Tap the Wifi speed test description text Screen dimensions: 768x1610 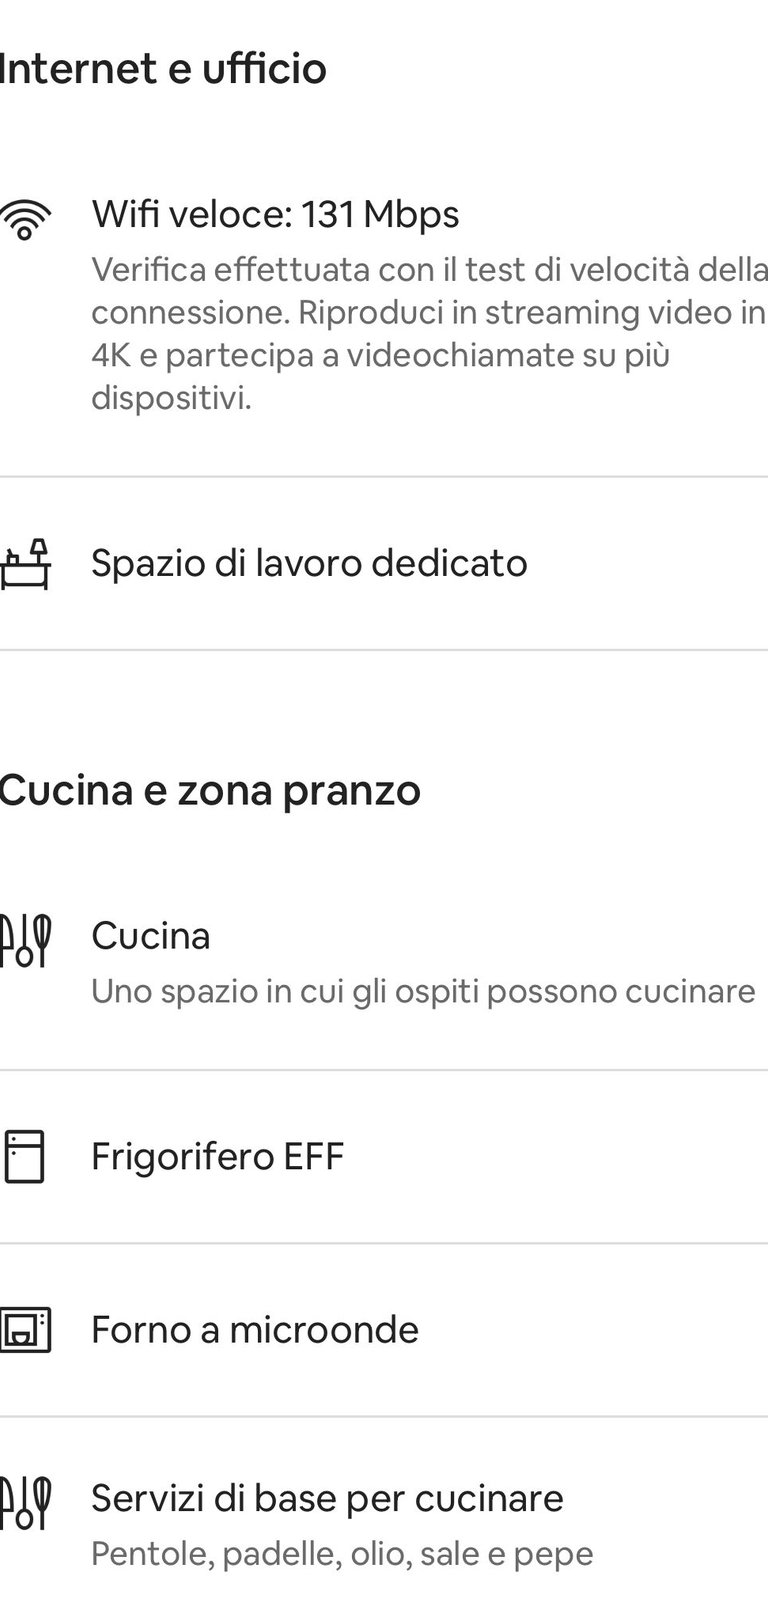tap(429, 334)
